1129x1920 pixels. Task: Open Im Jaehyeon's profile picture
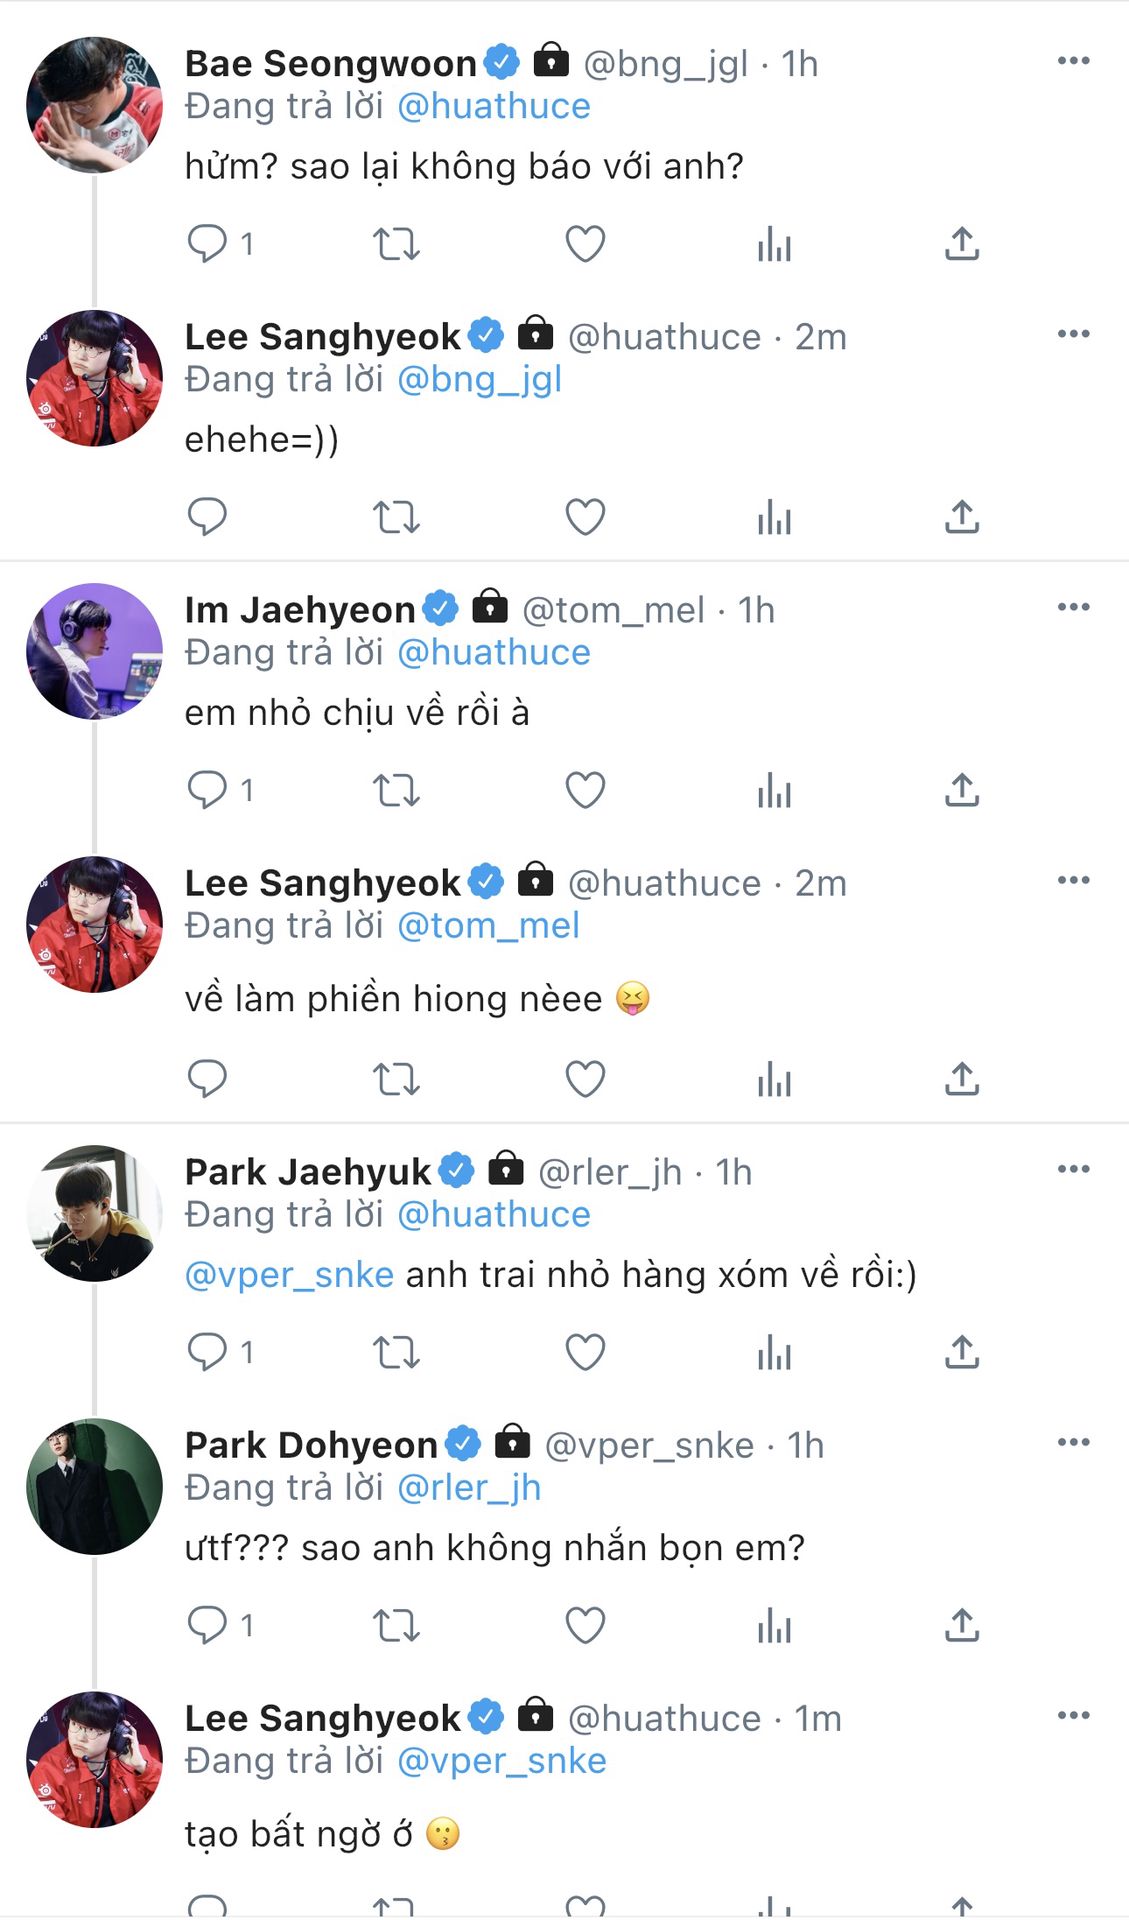point(94,651)
